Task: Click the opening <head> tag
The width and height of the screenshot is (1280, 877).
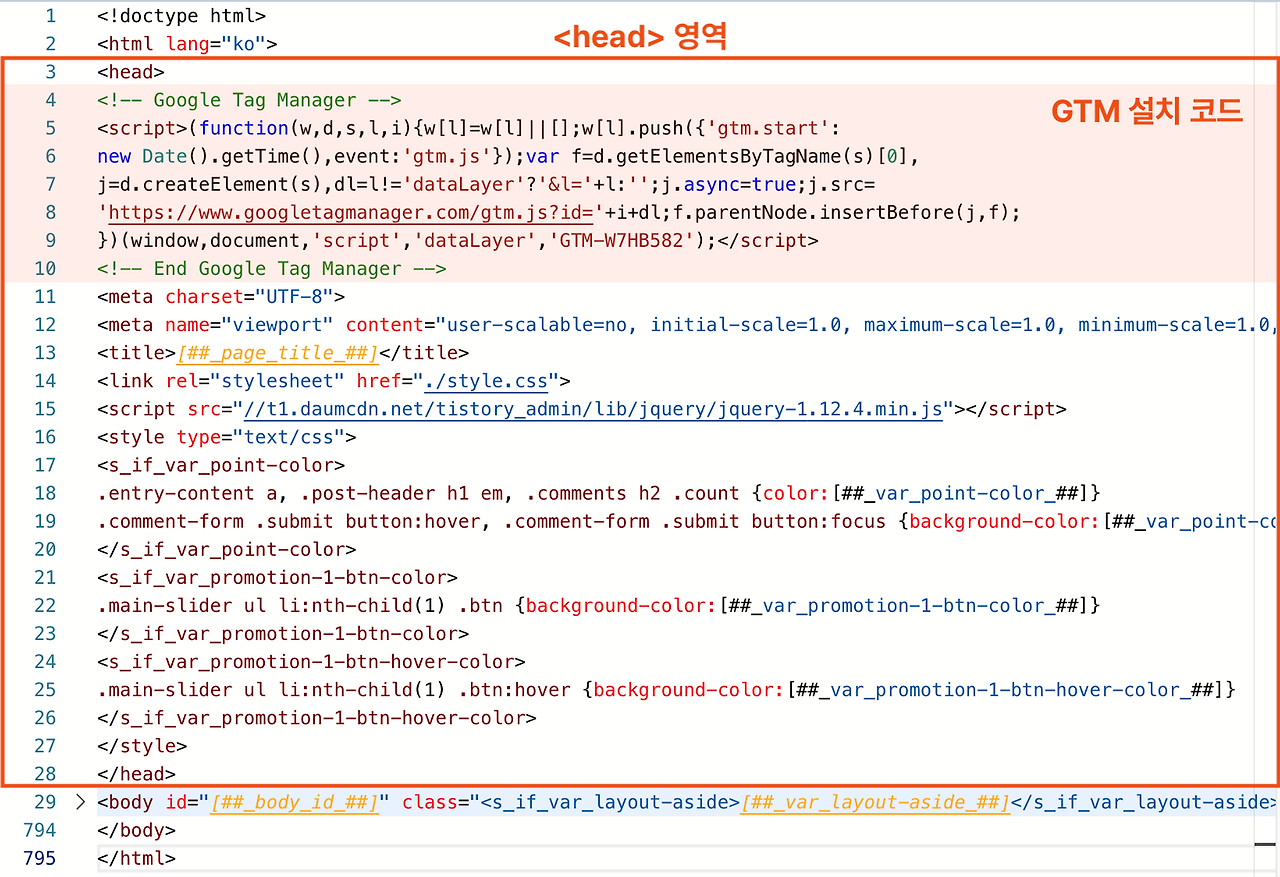Action: click(x=131, y=72)
